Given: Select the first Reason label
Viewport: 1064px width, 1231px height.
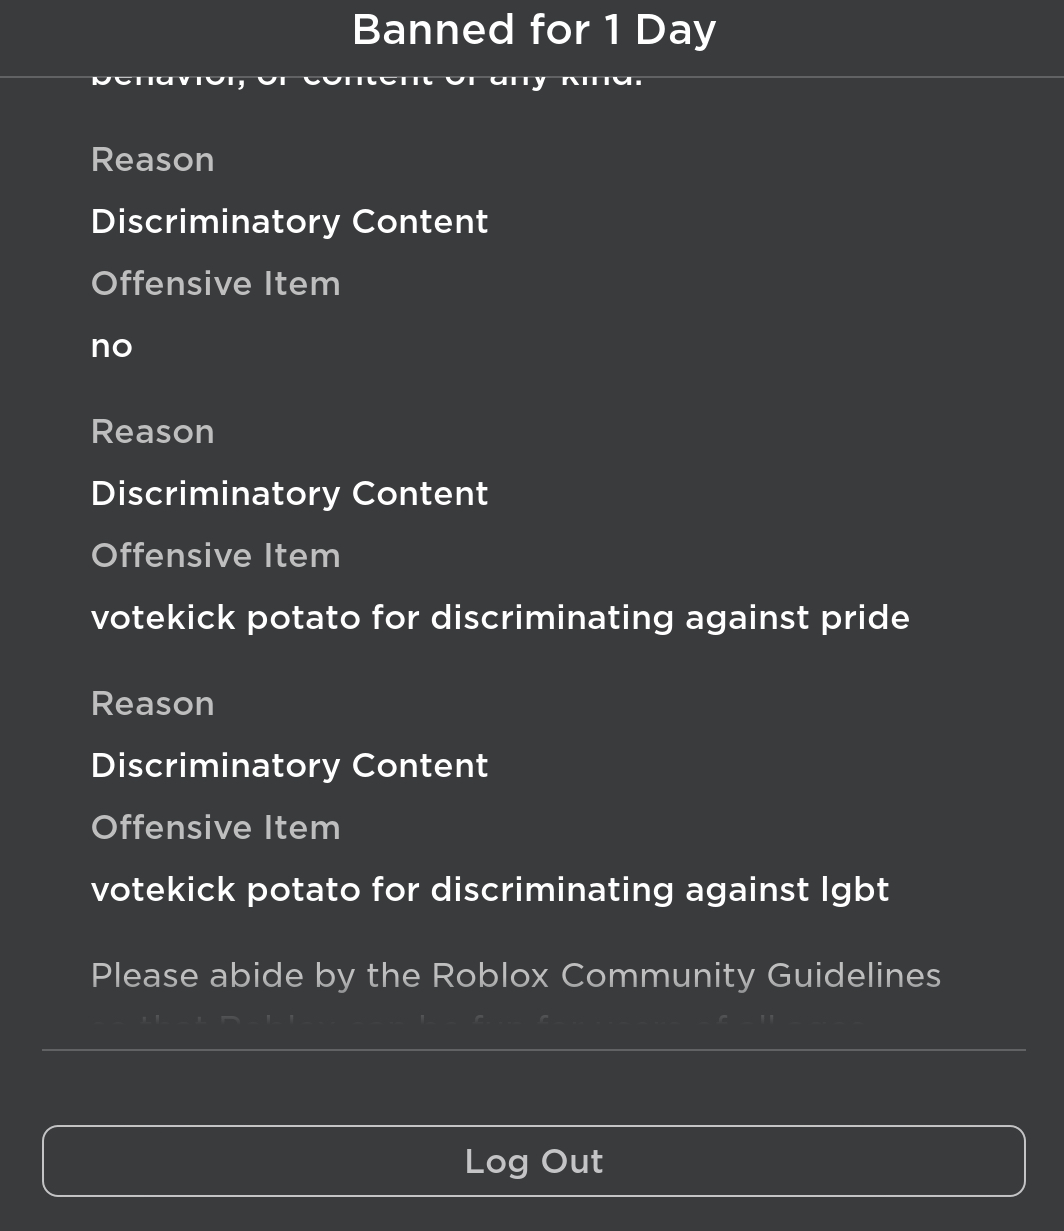Looking at the screenshot, I should tap(152, 160).
